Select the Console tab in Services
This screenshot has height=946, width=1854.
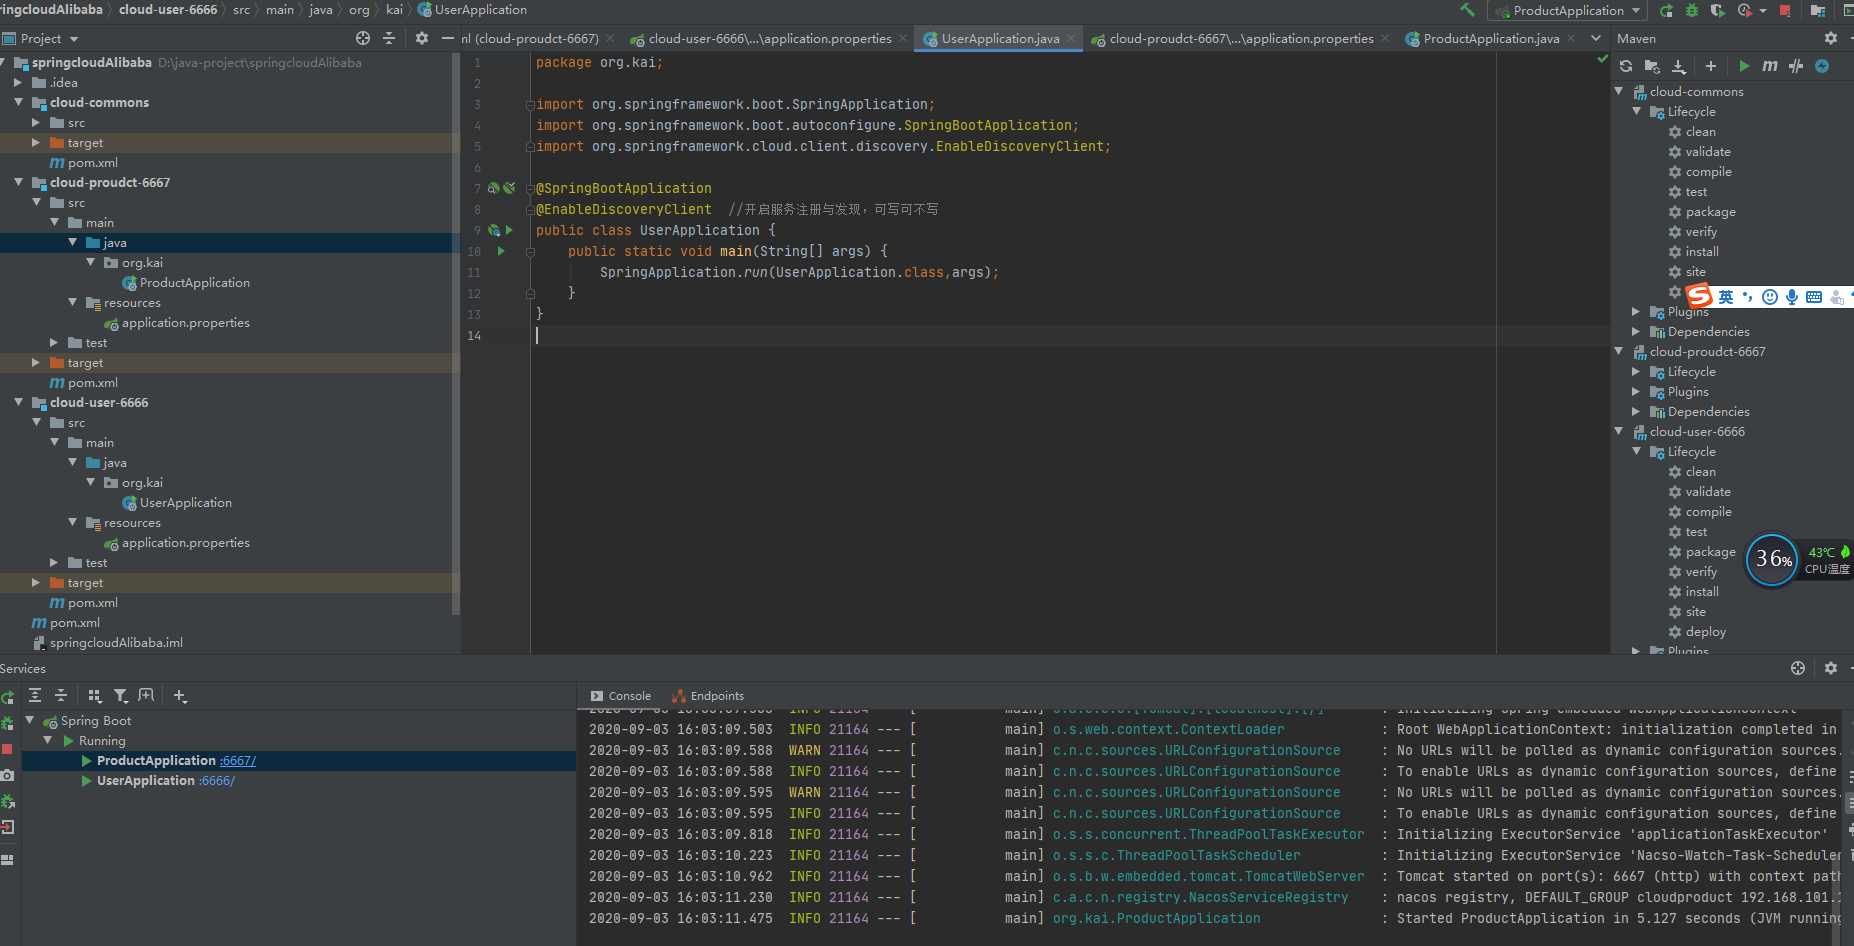621,696
